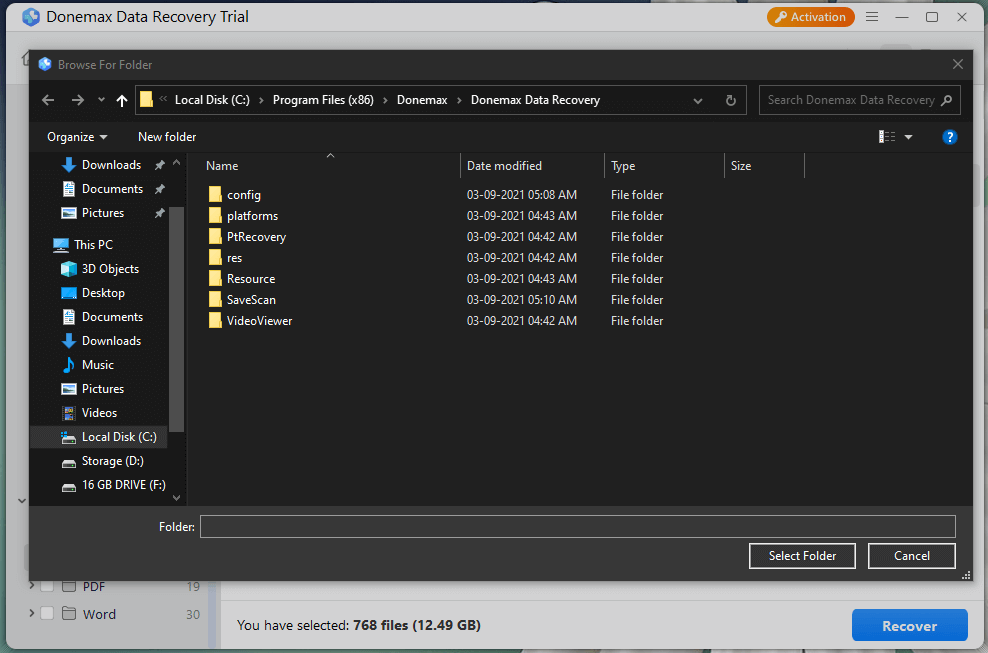Sort by Size column header
Screen dimensions: 988x653
click(x=741, y=166)
